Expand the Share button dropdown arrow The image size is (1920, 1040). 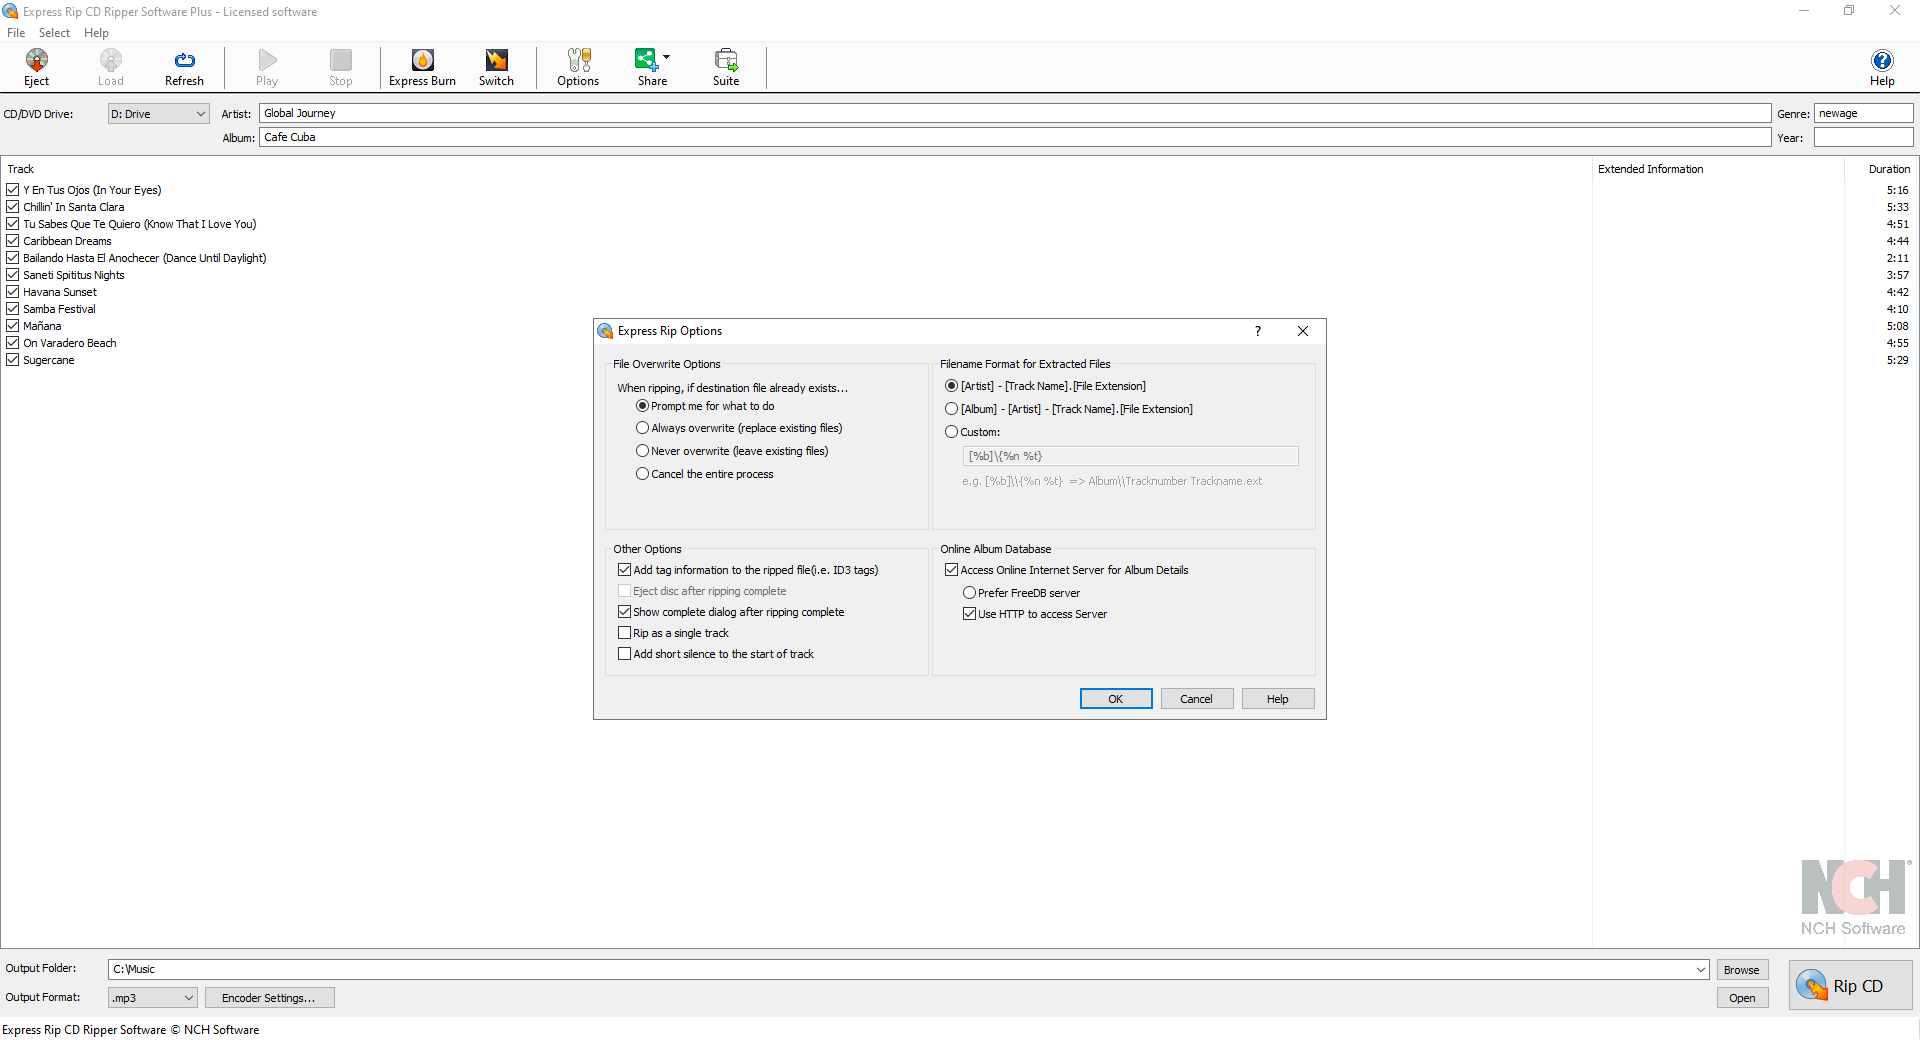pos(667,58)
